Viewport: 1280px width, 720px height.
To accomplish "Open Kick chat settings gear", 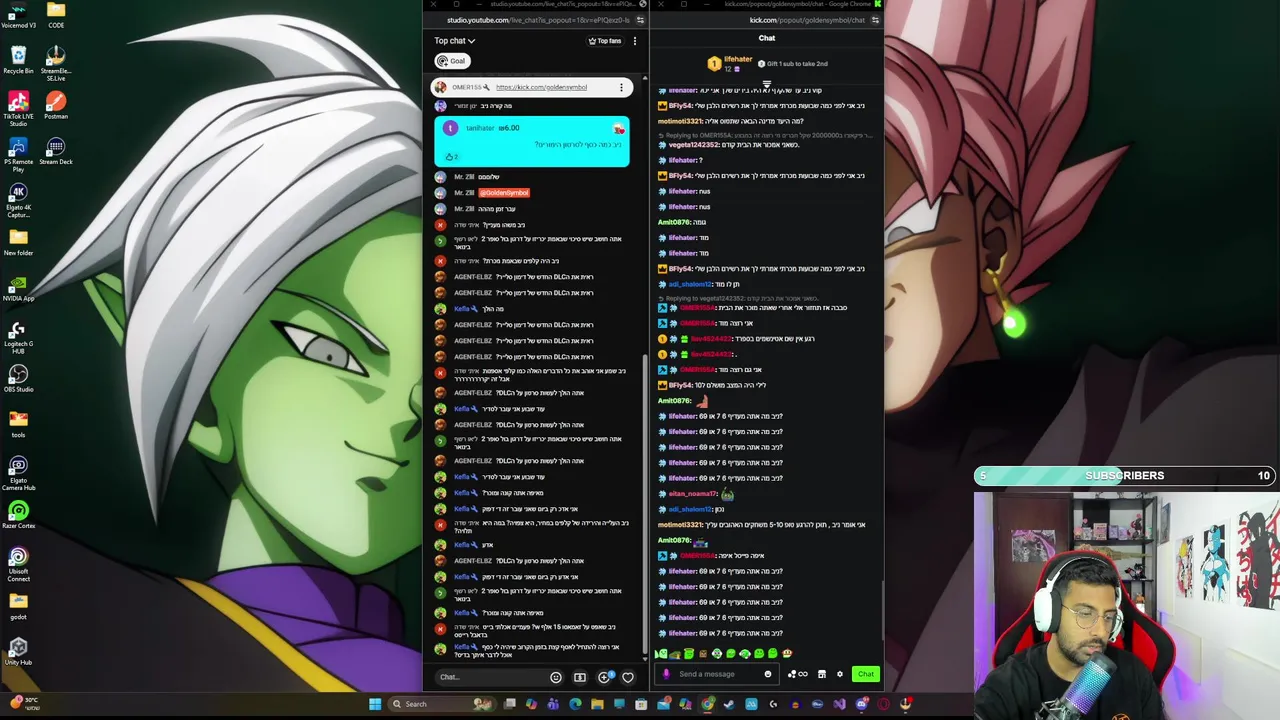I will [840, 674].
